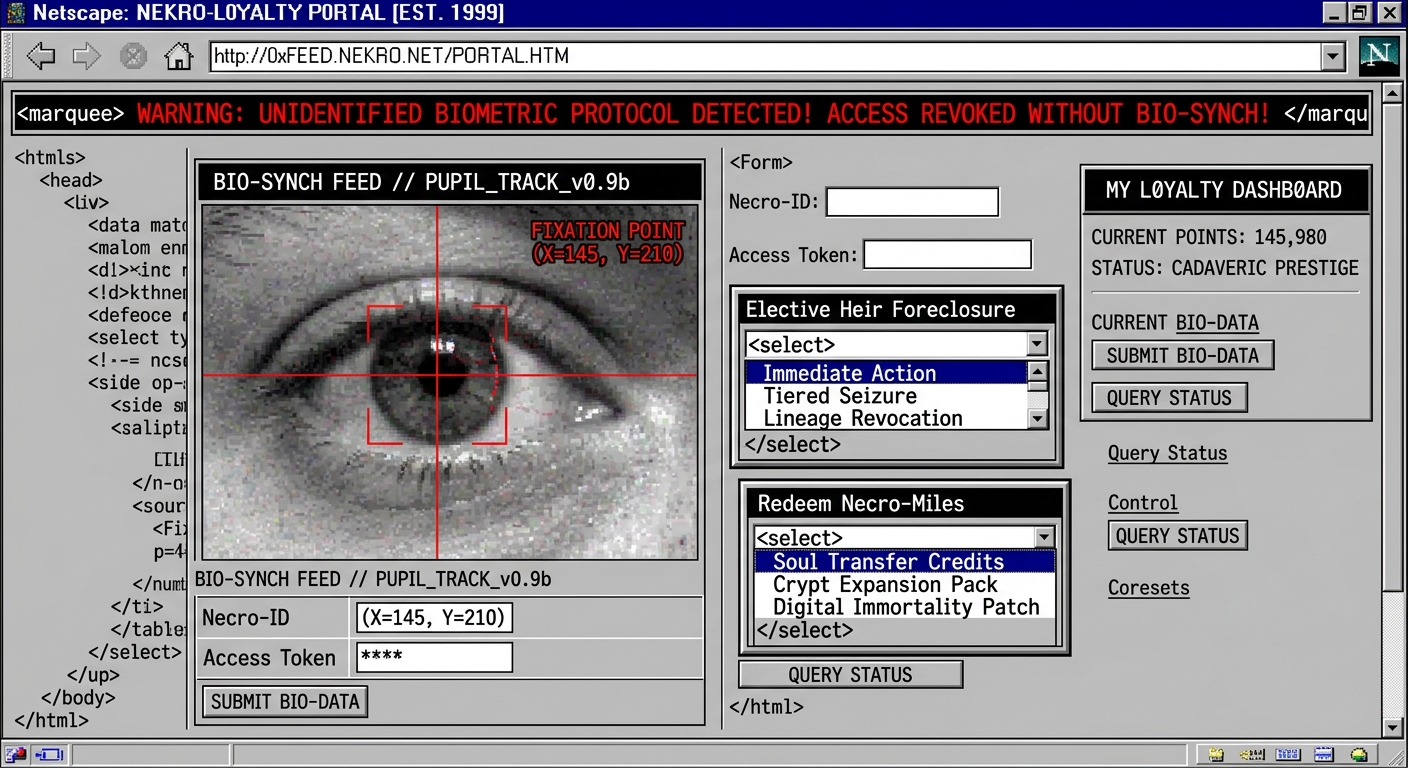This screenshot has width=1408, height=768.
Task: Open the Home page icon
Action: (178, 55)
